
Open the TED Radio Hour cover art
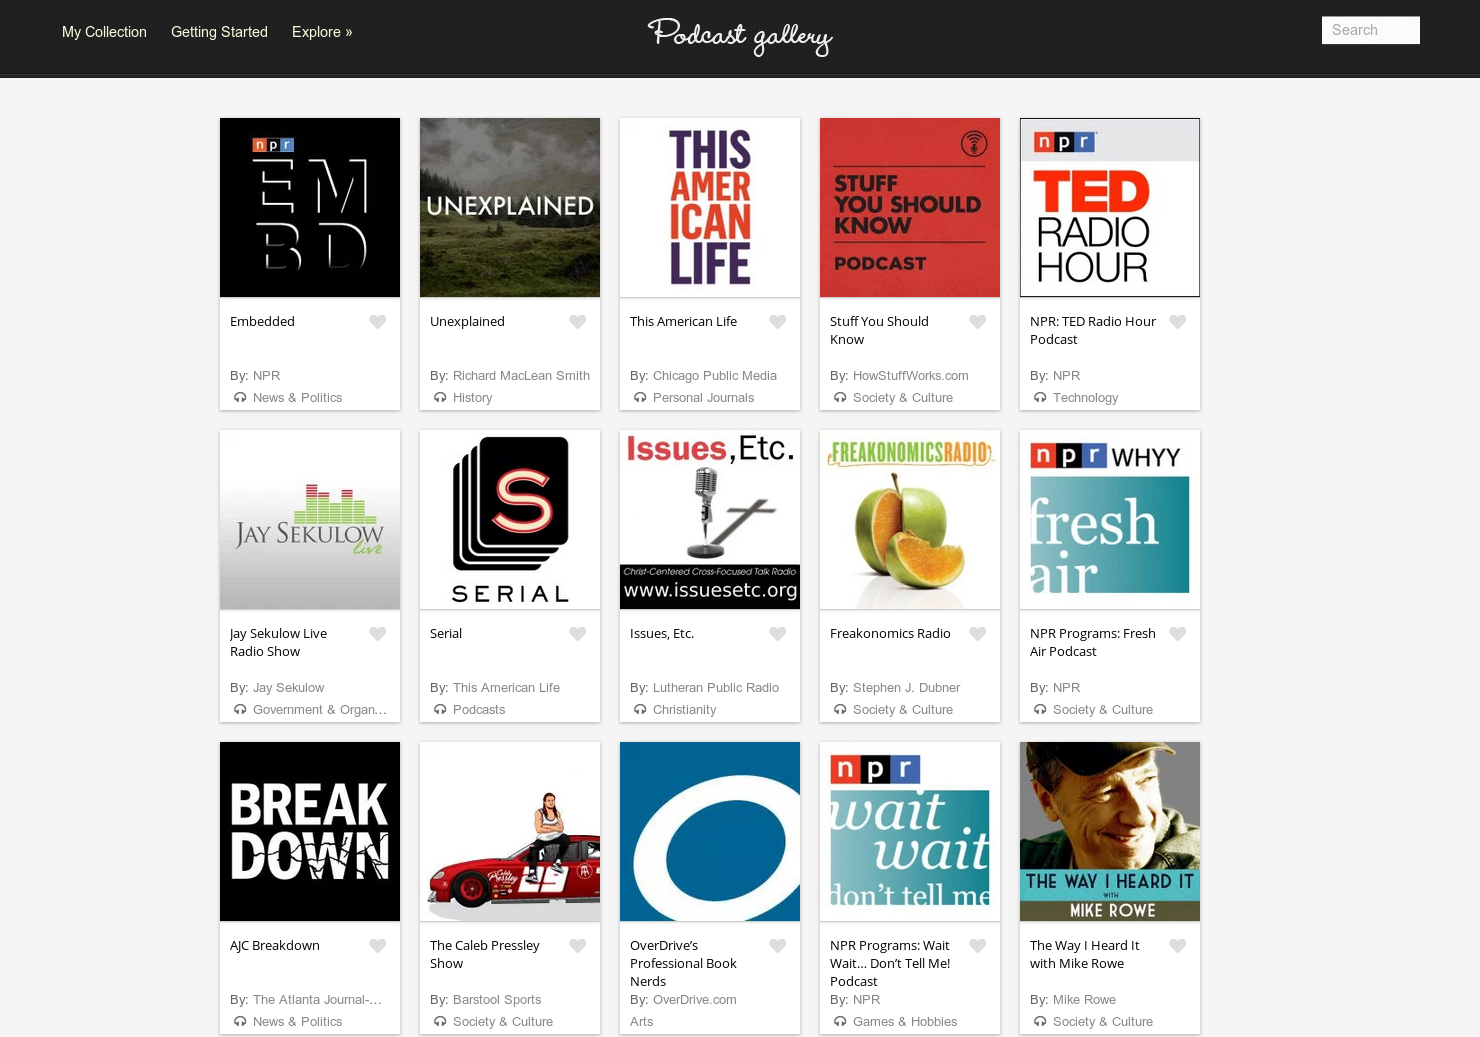[x=1110, y=207]
